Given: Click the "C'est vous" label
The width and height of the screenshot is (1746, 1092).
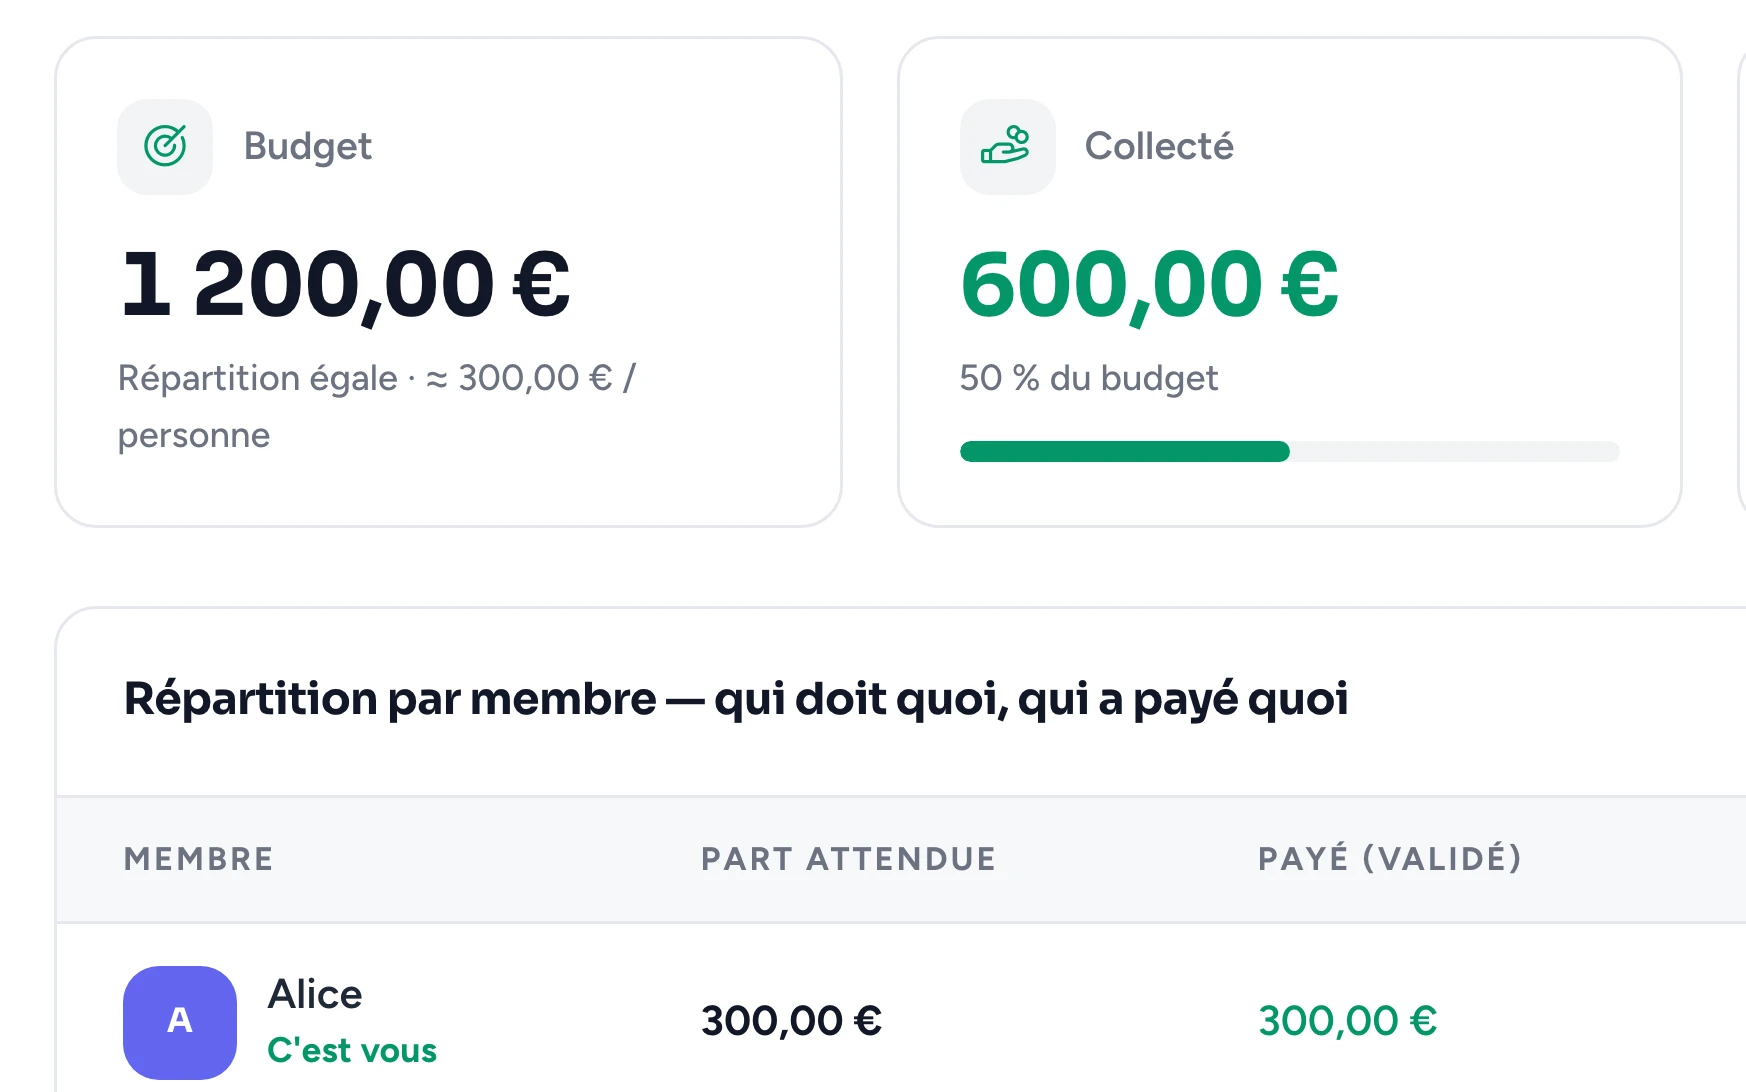Looking at the screenshot, I should click(x=352, y=1050).
